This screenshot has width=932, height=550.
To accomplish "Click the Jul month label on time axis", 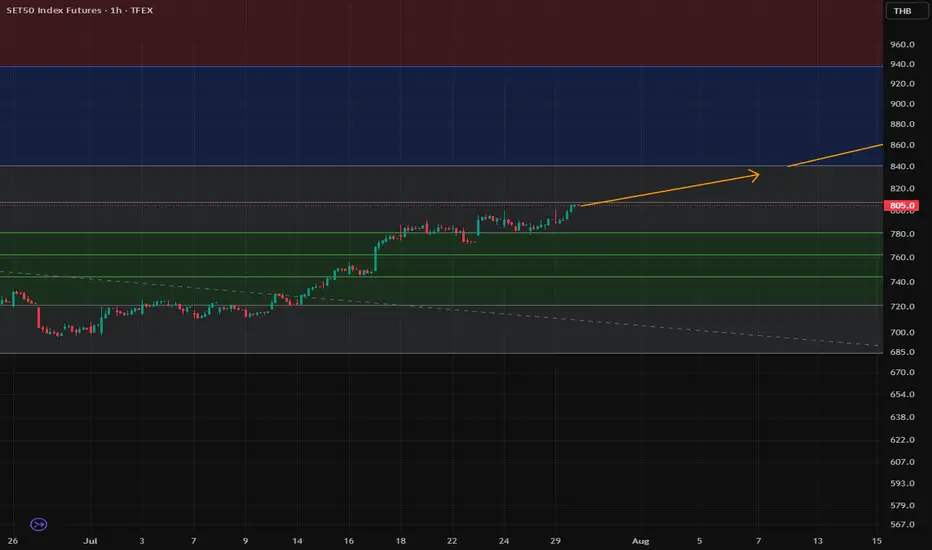I will (90, 541).
